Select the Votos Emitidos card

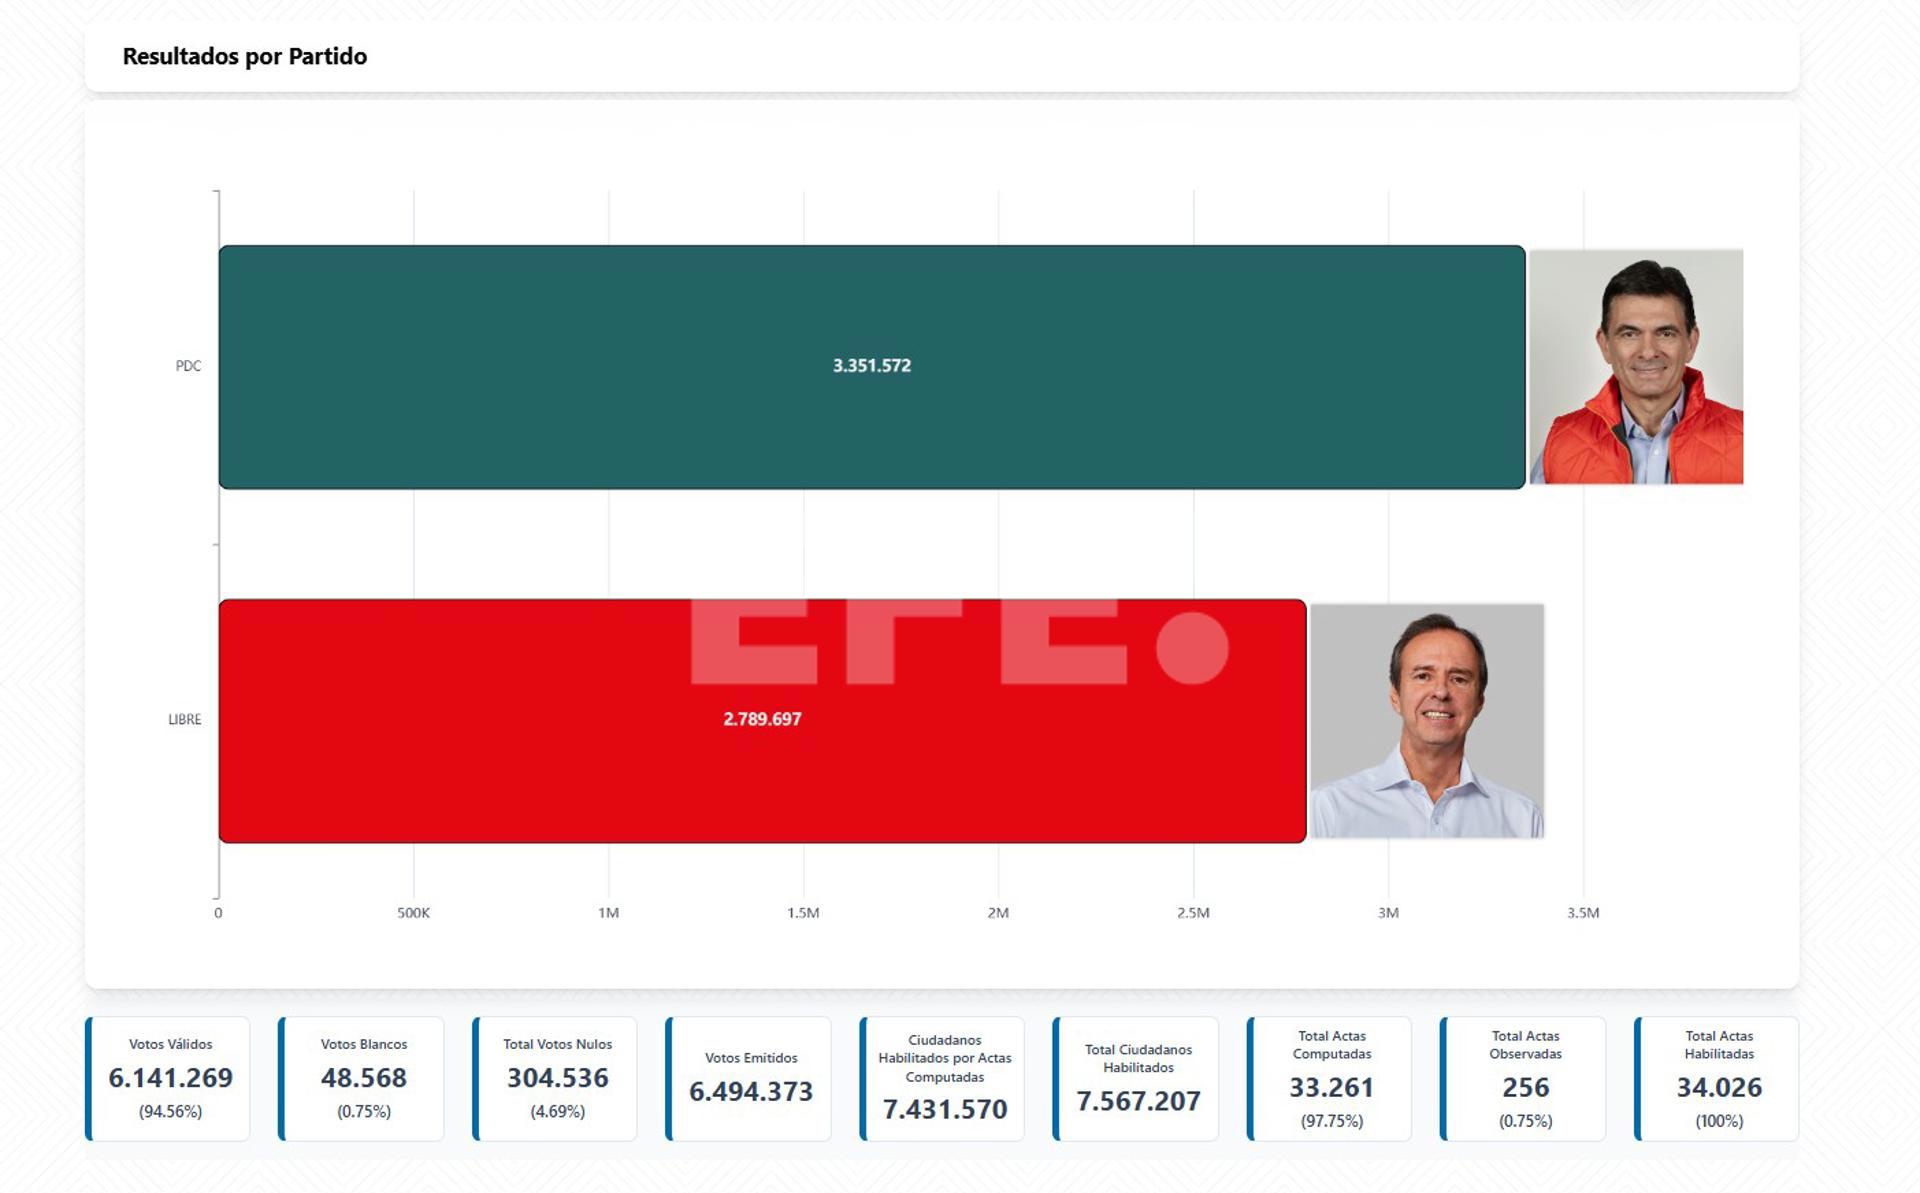(751, 1078)
